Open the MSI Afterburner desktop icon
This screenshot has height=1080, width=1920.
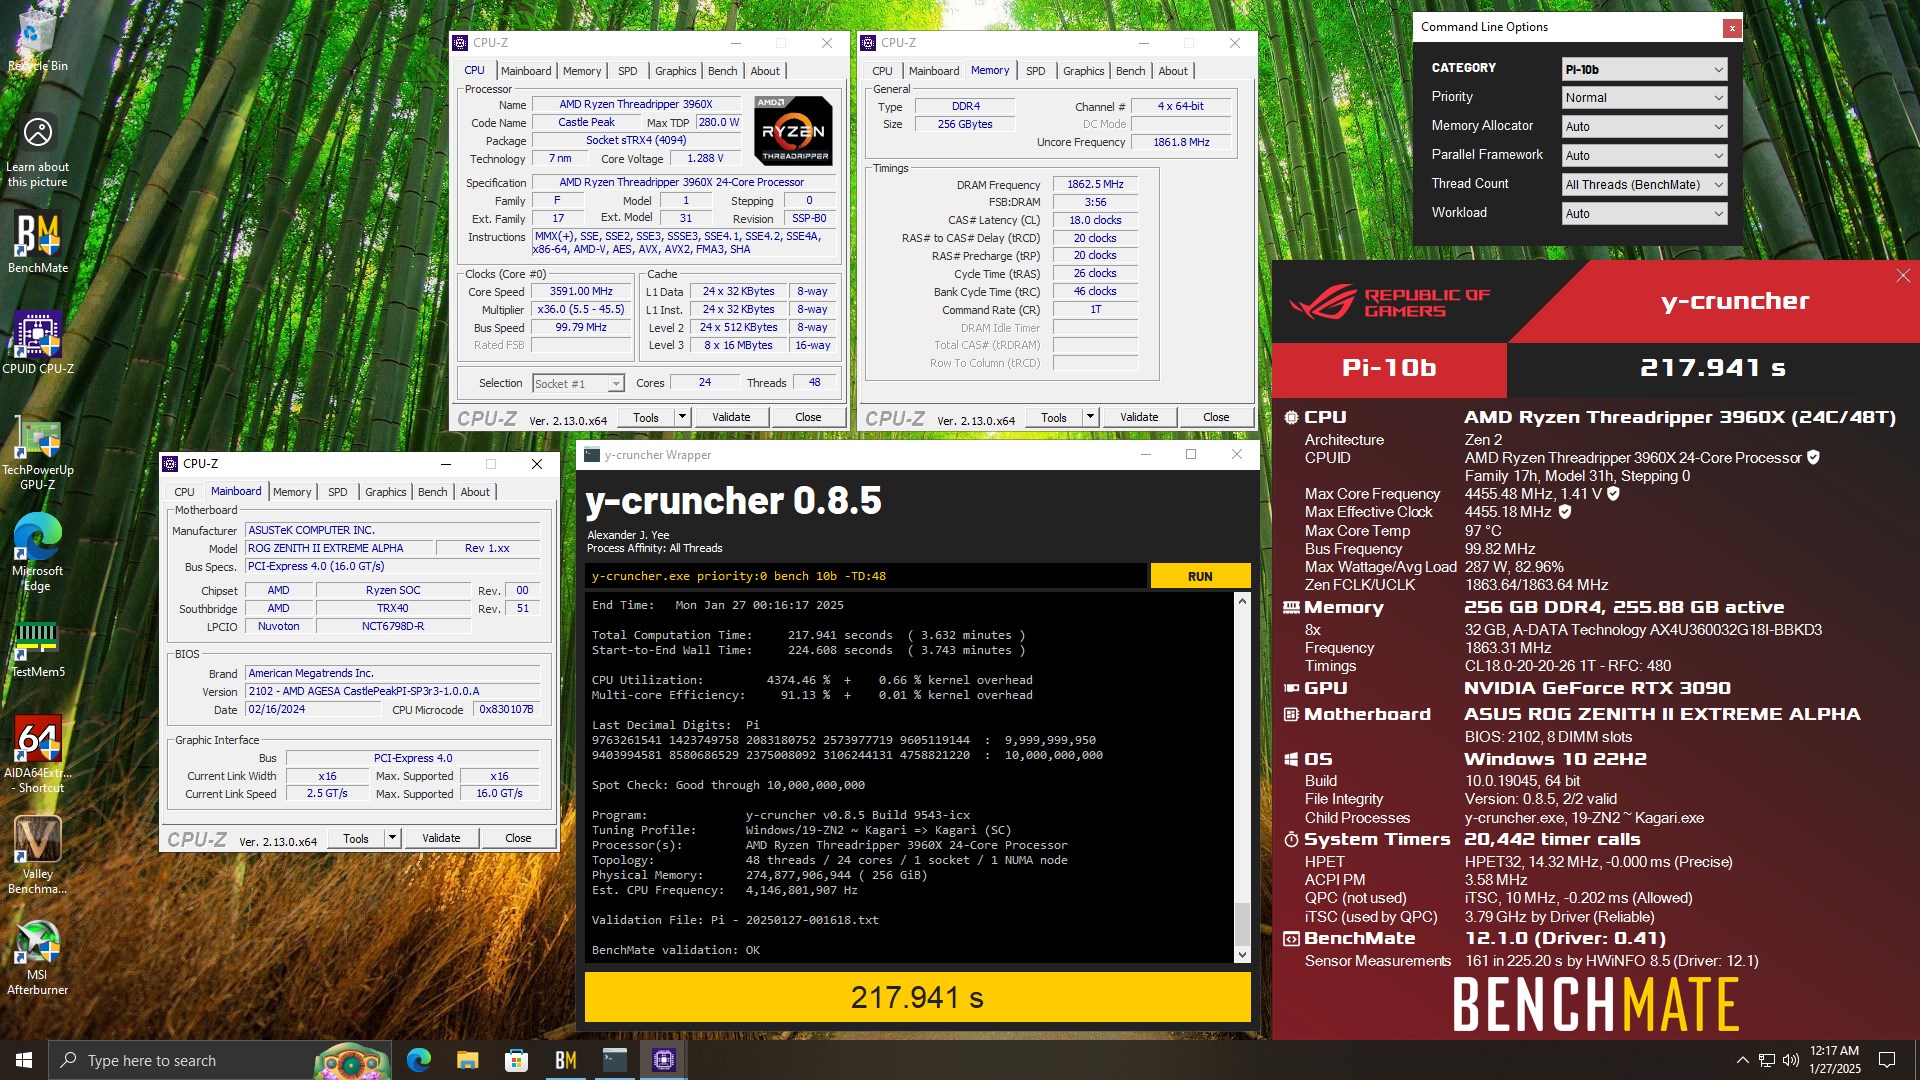click(x=38, y=958)
